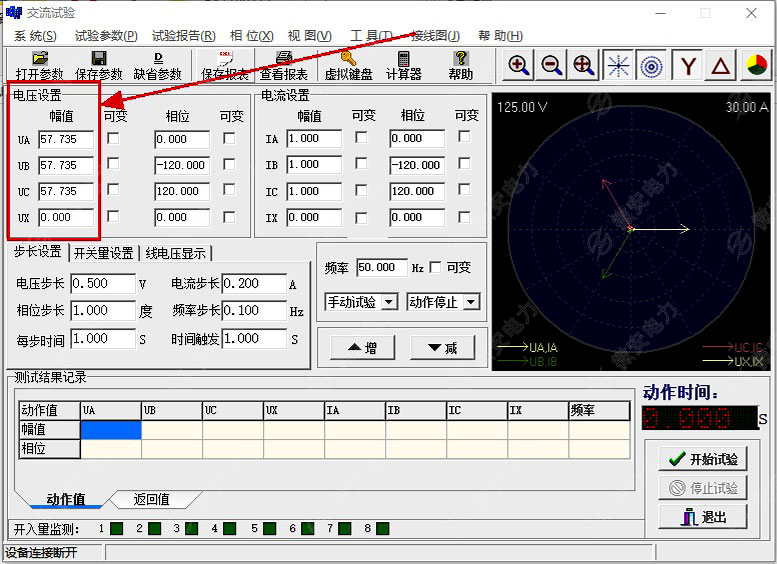Open the 虚拟键盘 virtual keyboard tool

tap(348, 65)
